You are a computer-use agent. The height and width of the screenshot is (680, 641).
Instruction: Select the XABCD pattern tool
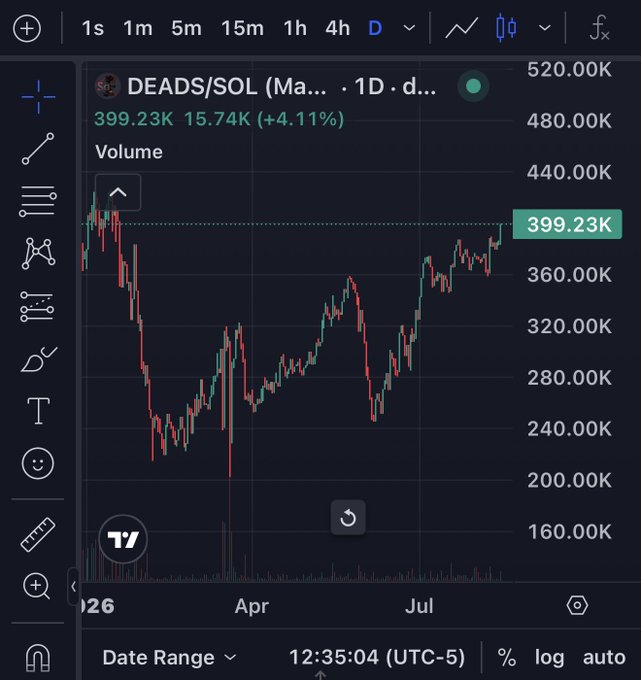[x=38, y=253]
